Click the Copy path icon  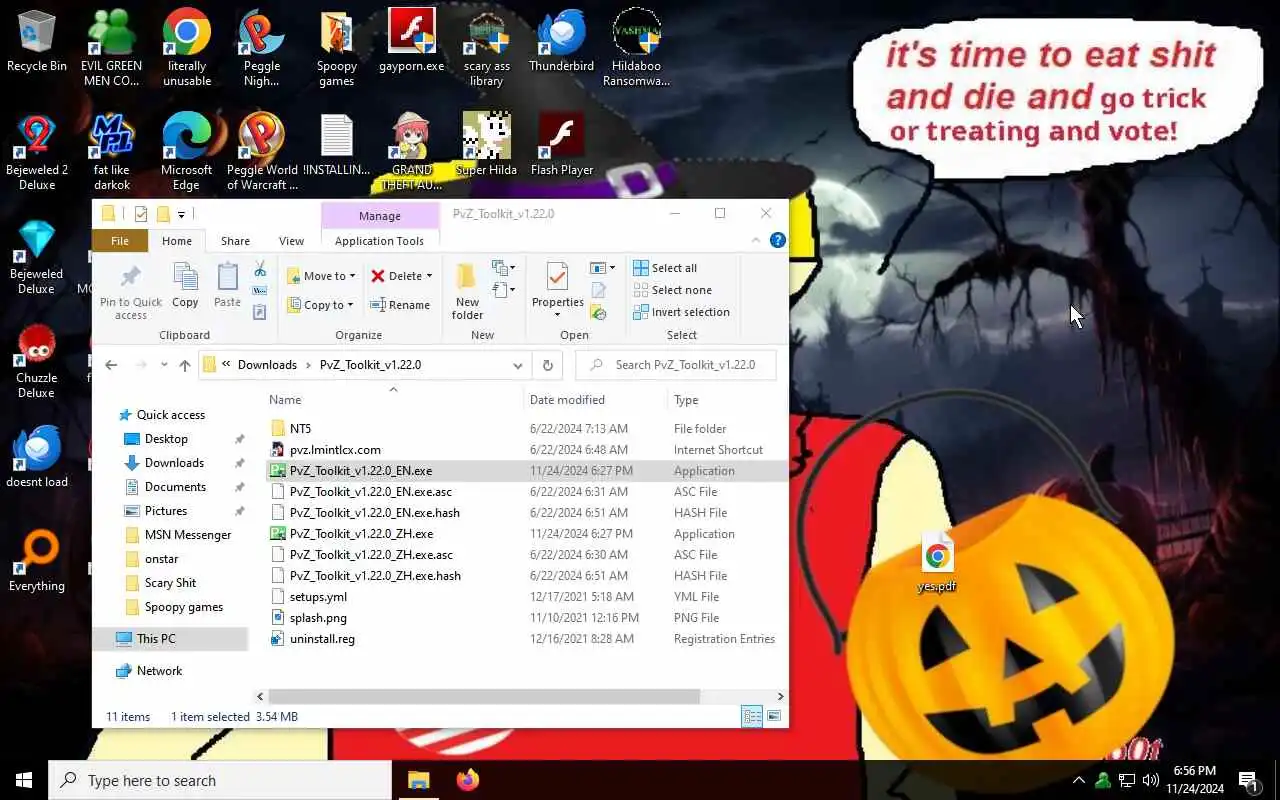coord(260,290)
